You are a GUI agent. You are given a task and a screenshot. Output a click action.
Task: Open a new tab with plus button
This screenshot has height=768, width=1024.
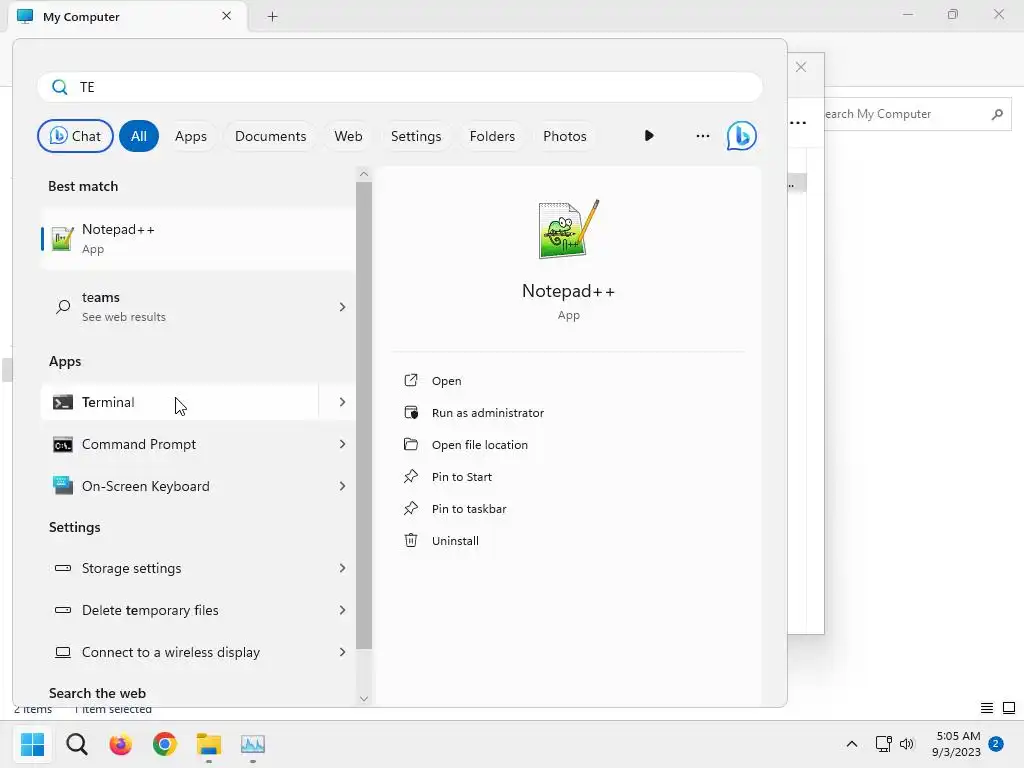pos(272,16)
